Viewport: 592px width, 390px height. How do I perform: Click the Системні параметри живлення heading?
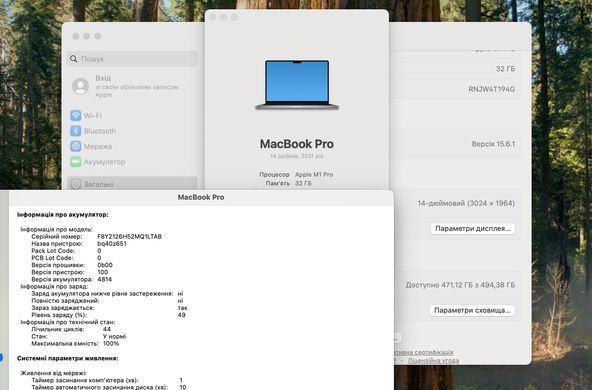point(68,358)
